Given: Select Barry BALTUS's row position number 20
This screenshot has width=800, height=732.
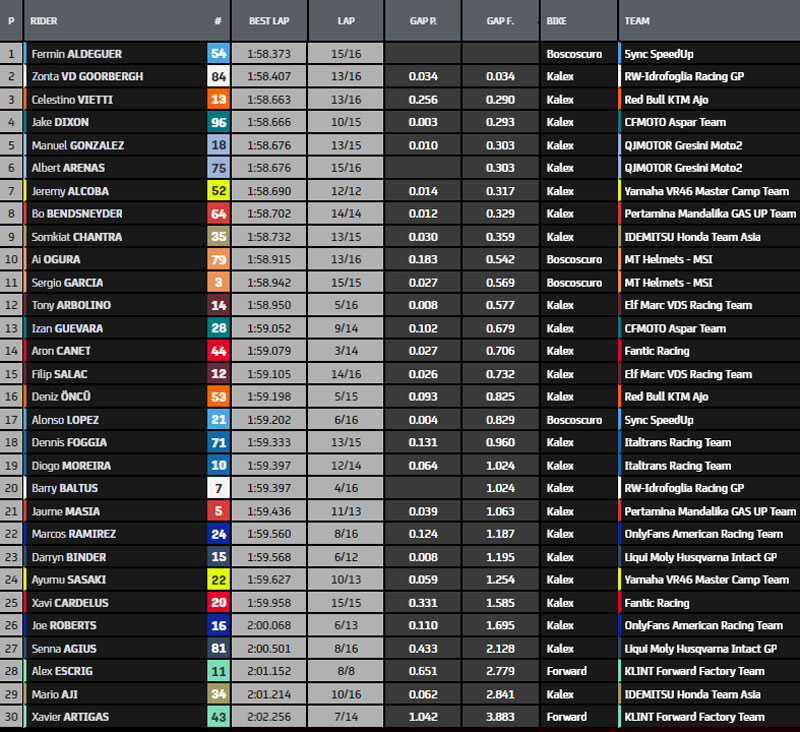Looking at the screenshot, I should (x=12, y=489).
